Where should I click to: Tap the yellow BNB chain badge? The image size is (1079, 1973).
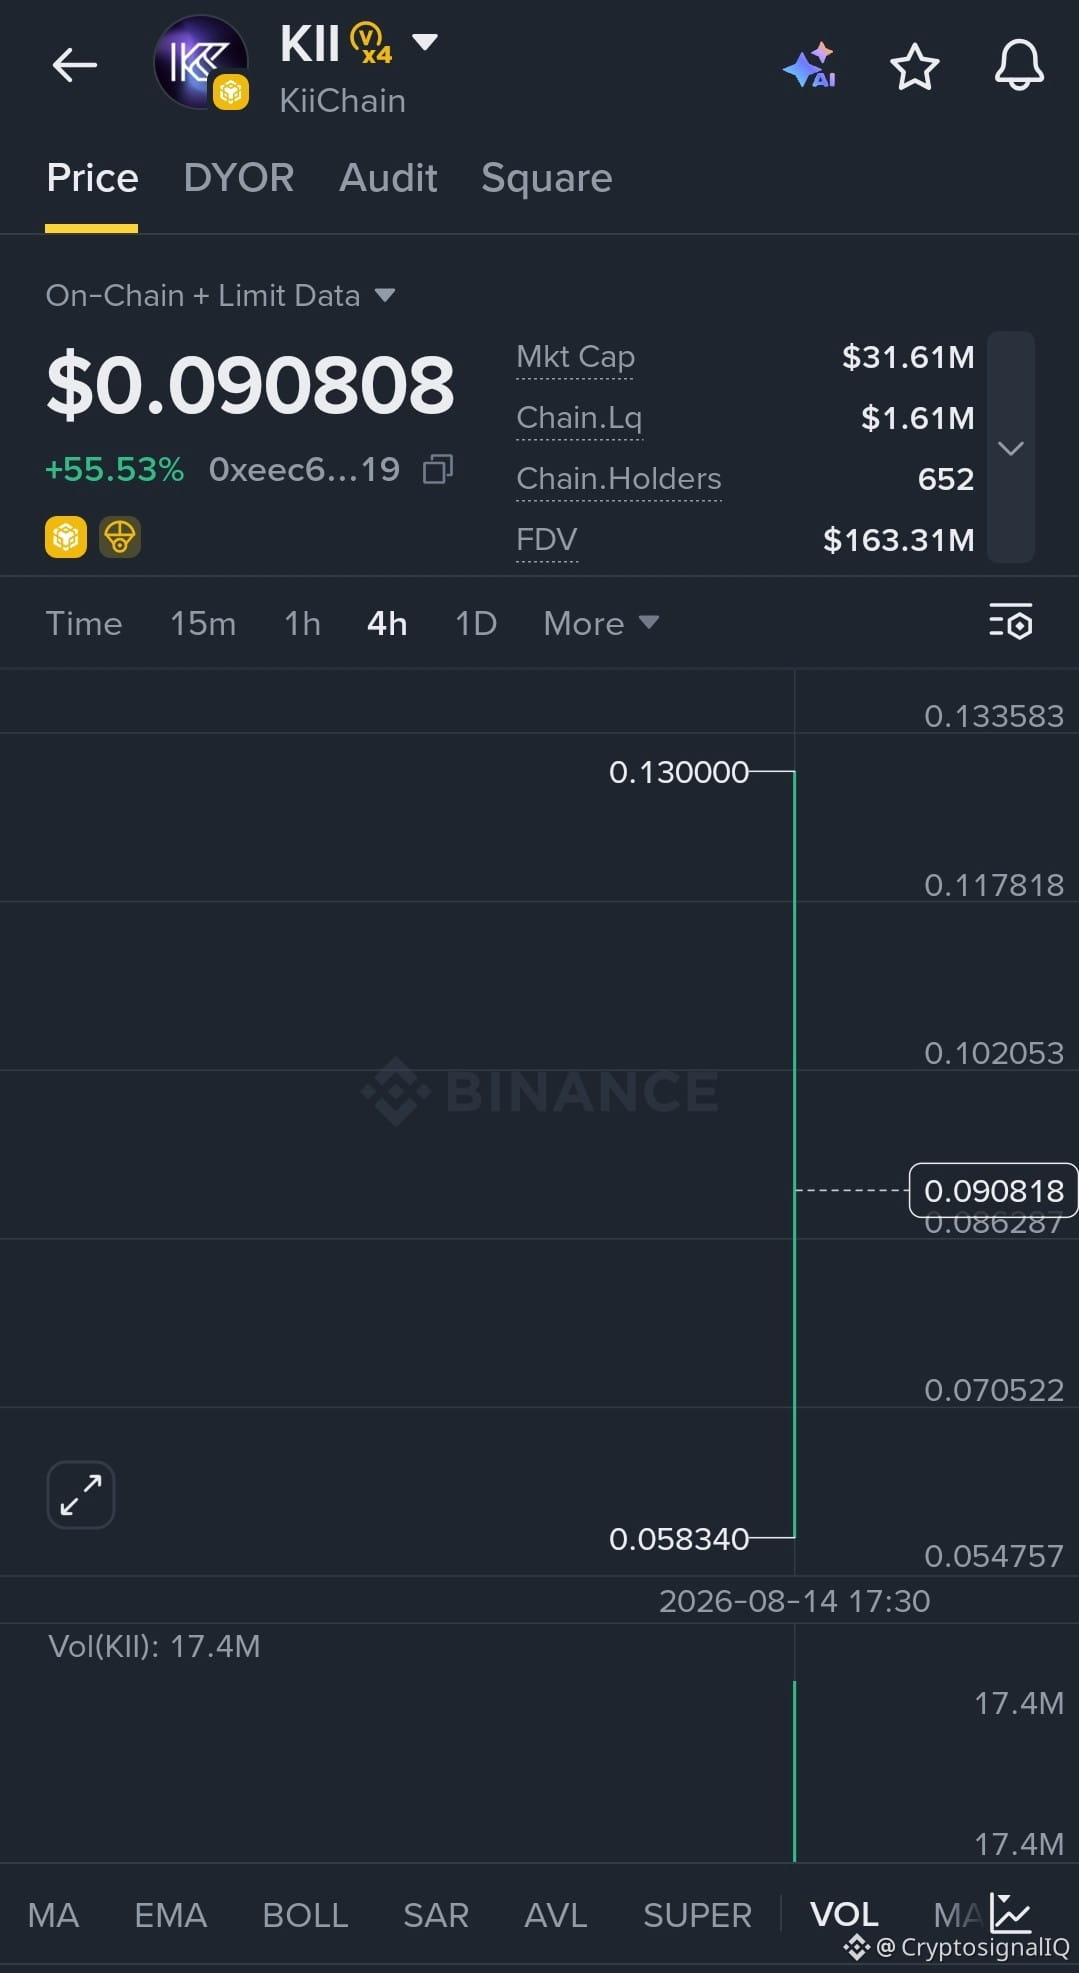tap(66, 537)
